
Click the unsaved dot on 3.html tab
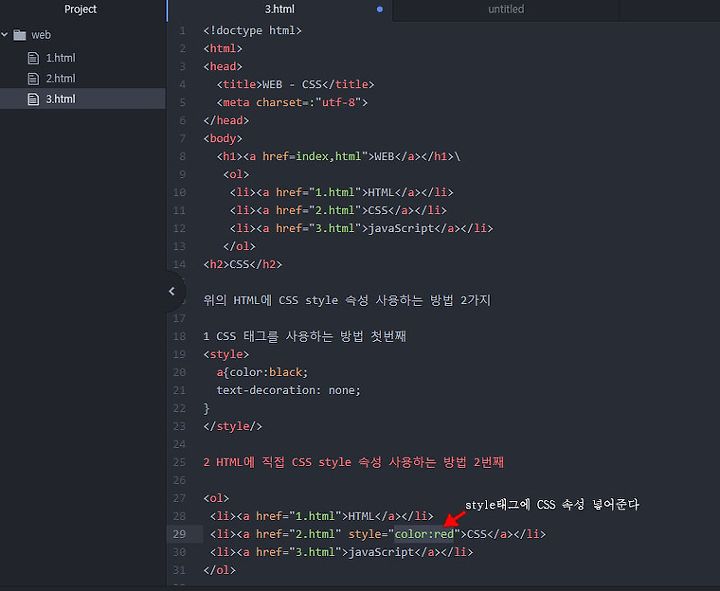tap(380, 9)
